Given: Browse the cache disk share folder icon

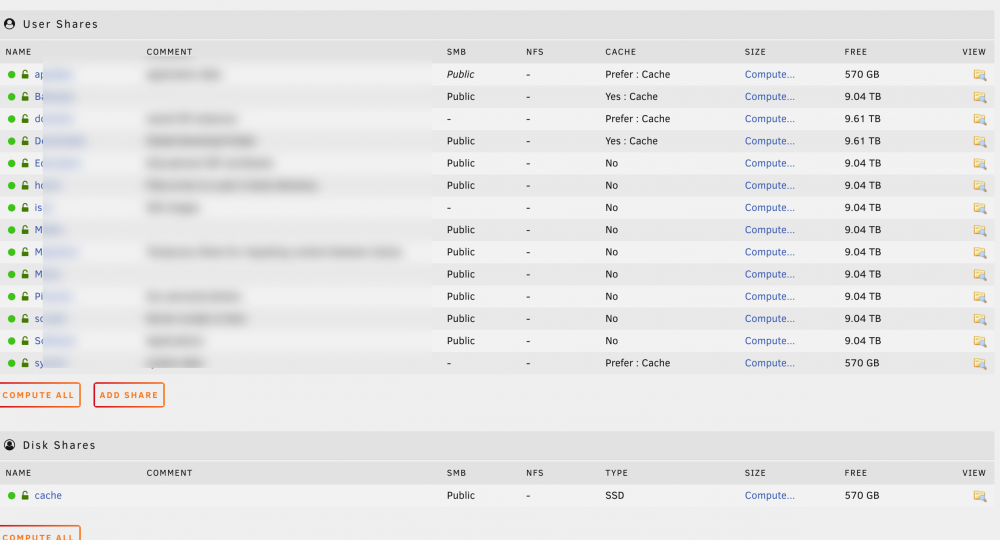Looking at the screenshot, I should point(980,495).
